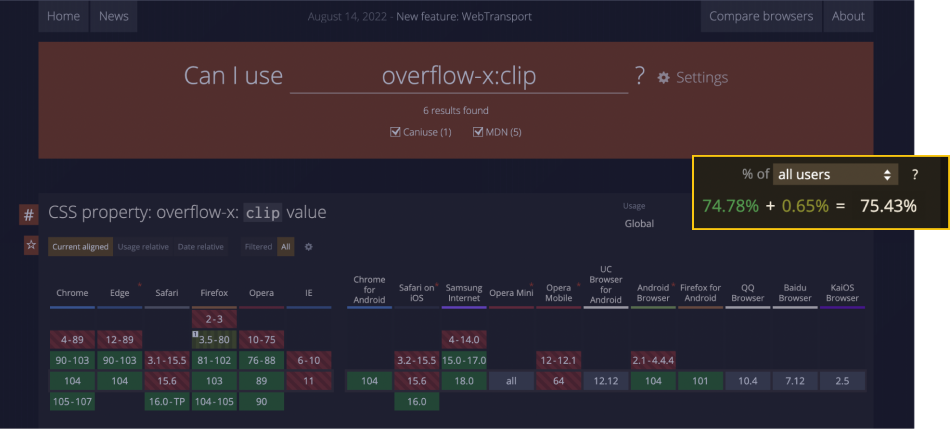Click Android Browser 2.1-4.4.4 cell
This screenshot has width=950, height=429.
point(653,361)
